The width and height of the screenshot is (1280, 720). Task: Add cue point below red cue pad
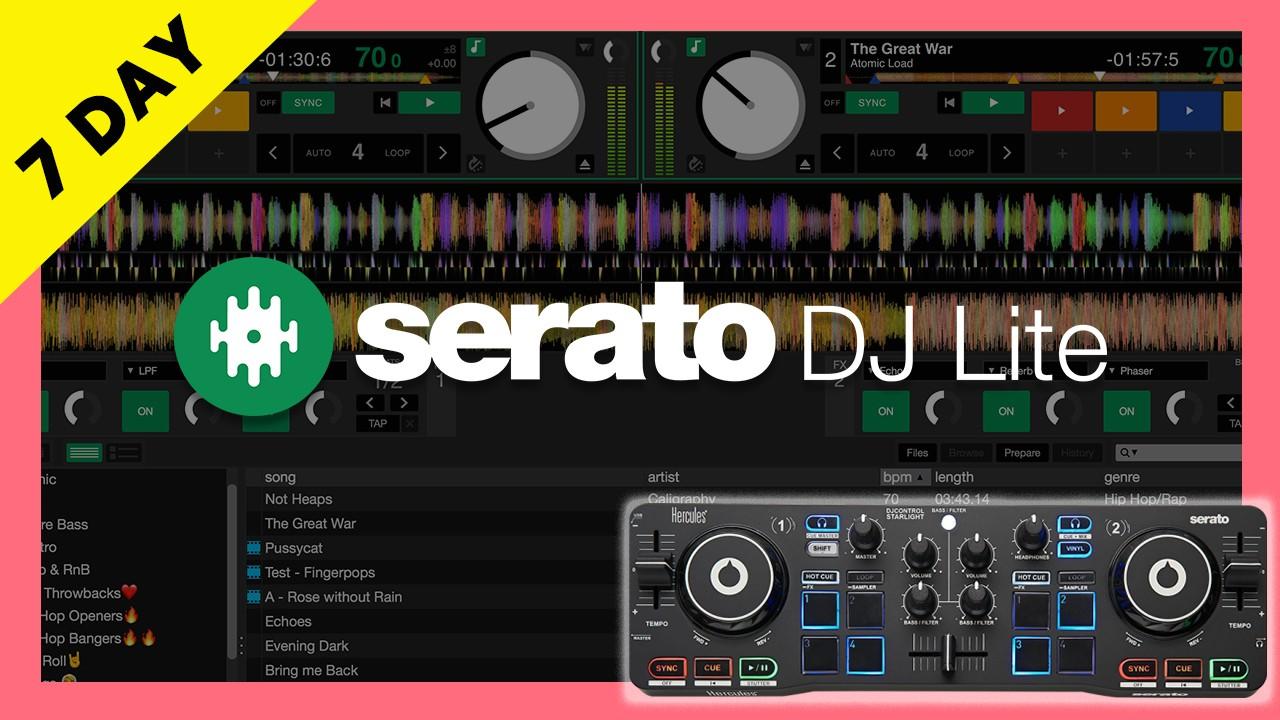tap(1061, 154)
